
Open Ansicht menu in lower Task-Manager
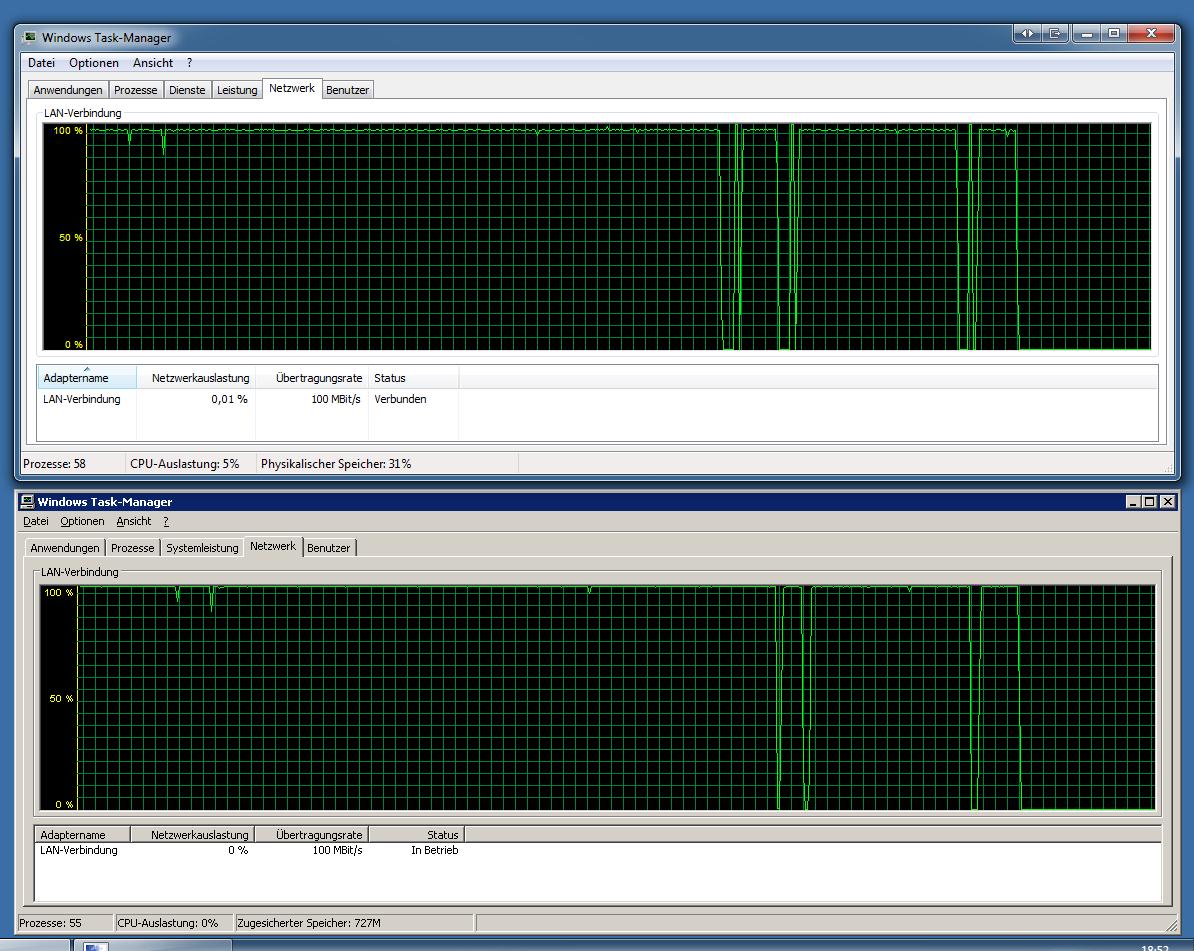tap(133, 521)
